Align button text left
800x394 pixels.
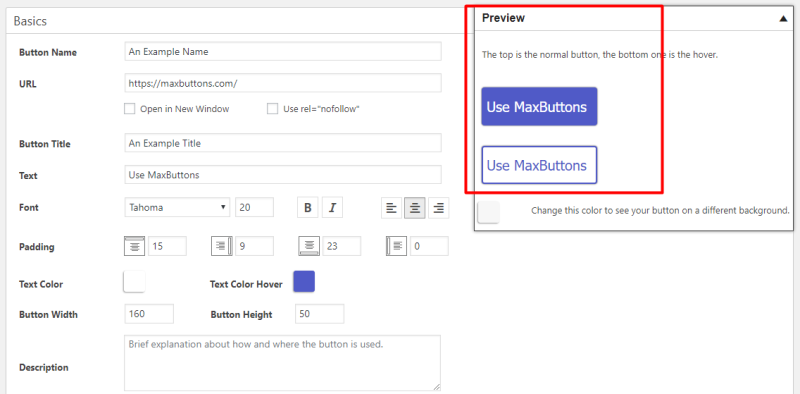click(x=391, y=208)
